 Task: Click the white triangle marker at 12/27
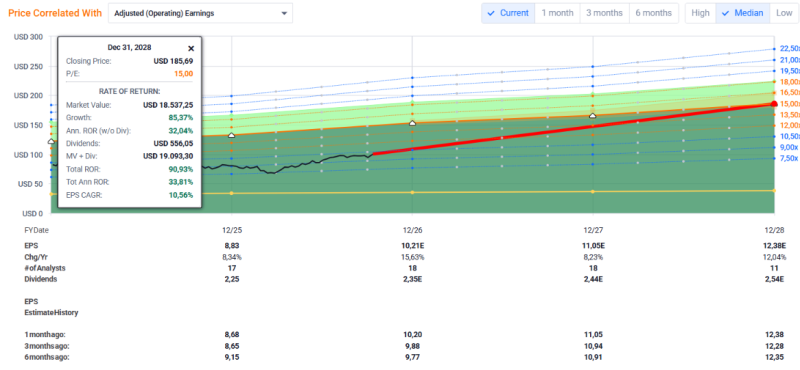592,116
